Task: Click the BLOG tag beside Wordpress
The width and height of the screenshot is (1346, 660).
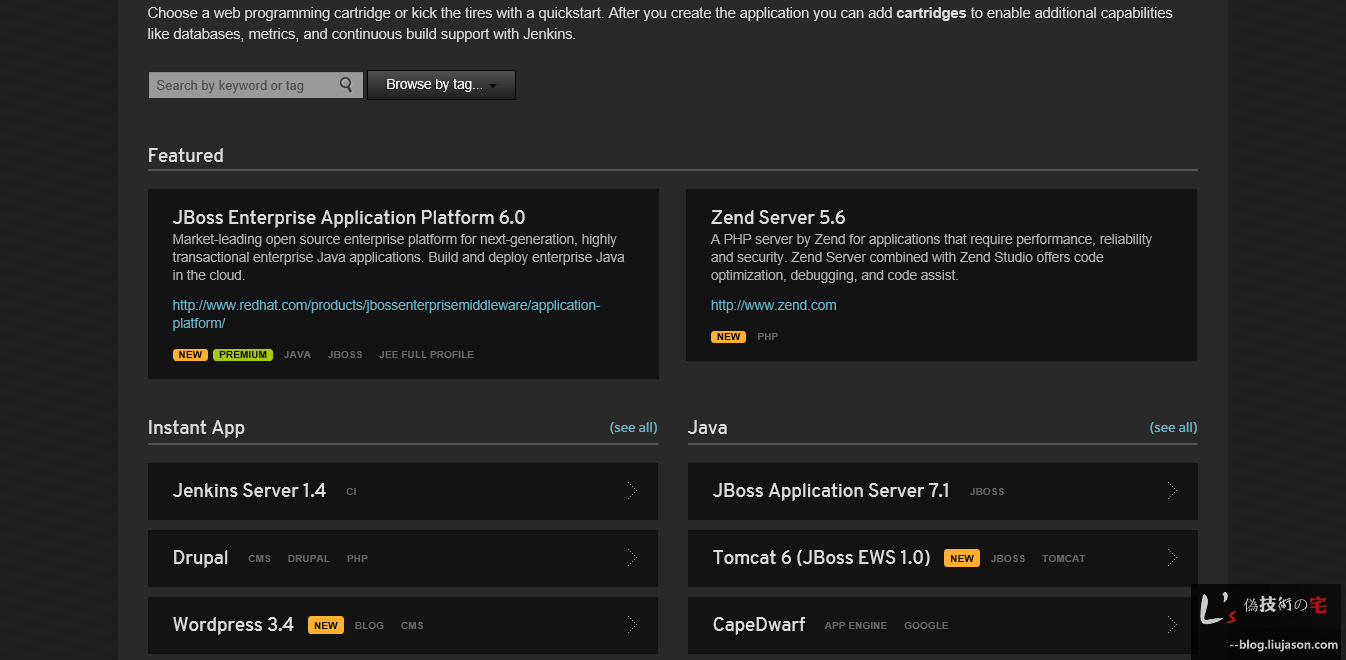Action: (x=369, y=626)
